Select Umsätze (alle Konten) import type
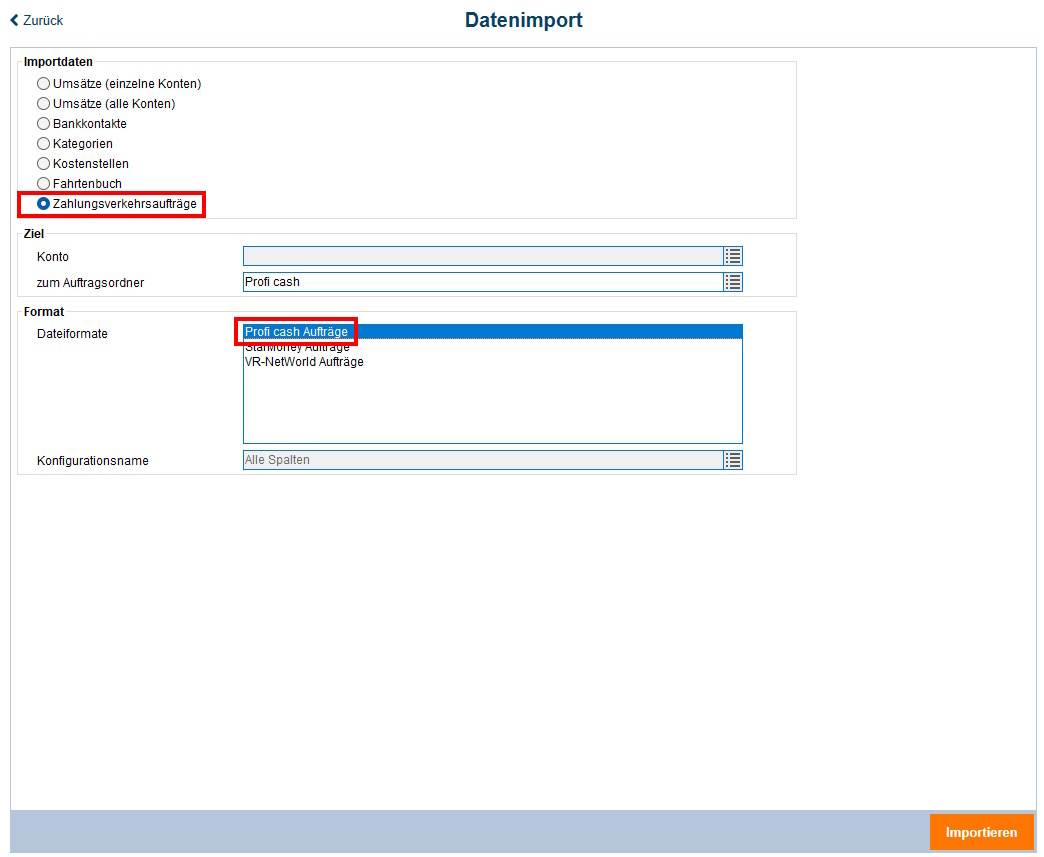 click(x=43, y=103)
